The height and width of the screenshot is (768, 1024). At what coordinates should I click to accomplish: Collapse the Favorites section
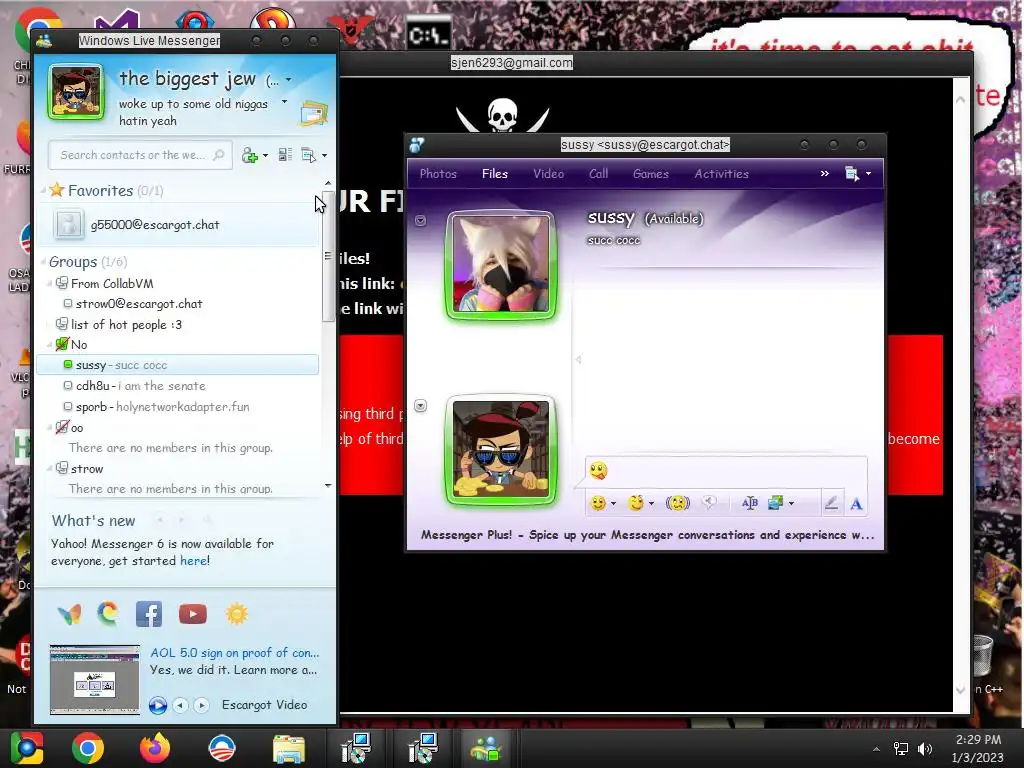point(44,190)
